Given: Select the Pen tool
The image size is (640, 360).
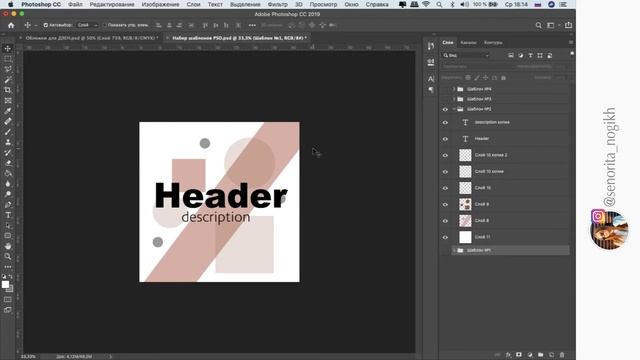Looking at the screenshot, I should click(x=8, y=204).
